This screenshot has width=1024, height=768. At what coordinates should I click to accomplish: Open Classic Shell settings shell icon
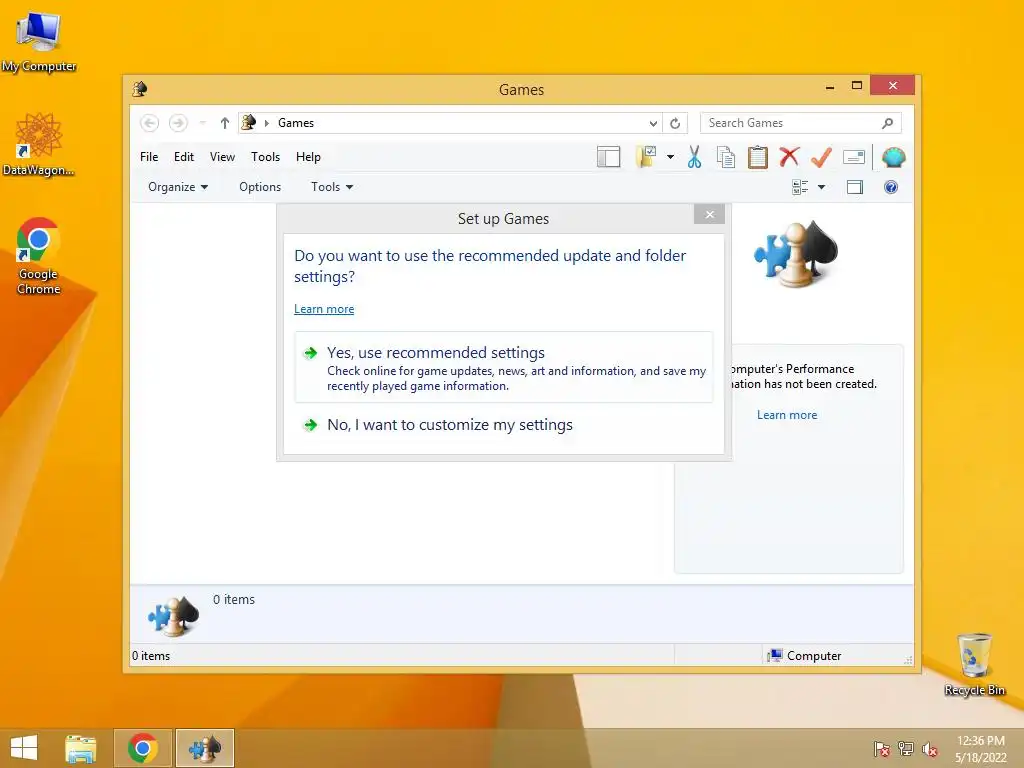coord(893,157)
